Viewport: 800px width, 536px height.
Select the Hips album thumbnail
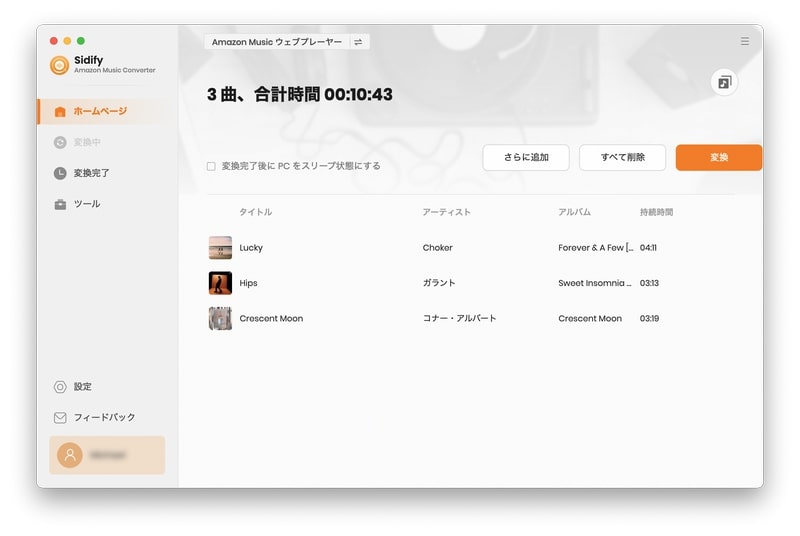(220, 283)
